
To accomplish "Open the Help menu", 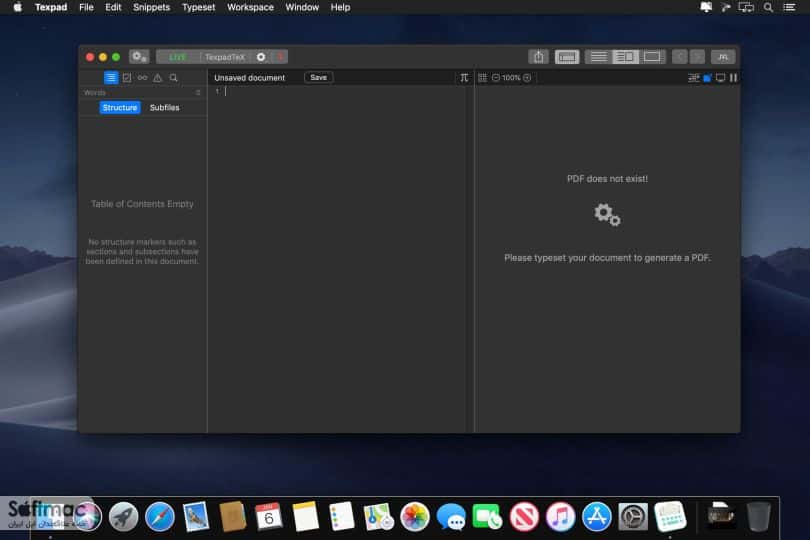I will coord(340,7).
